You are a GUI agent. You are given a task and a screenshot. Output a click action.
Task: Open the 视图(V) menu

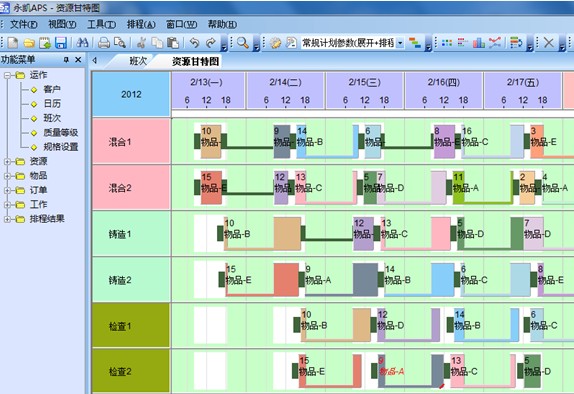coord(62,25)
